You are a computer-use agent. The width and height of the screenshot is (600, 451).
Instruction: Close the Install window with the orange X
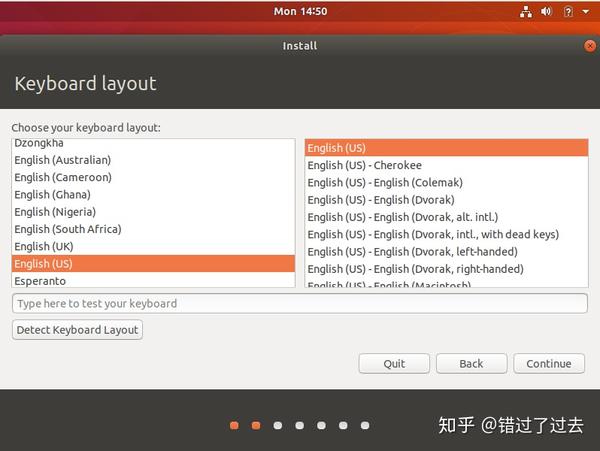590,46
